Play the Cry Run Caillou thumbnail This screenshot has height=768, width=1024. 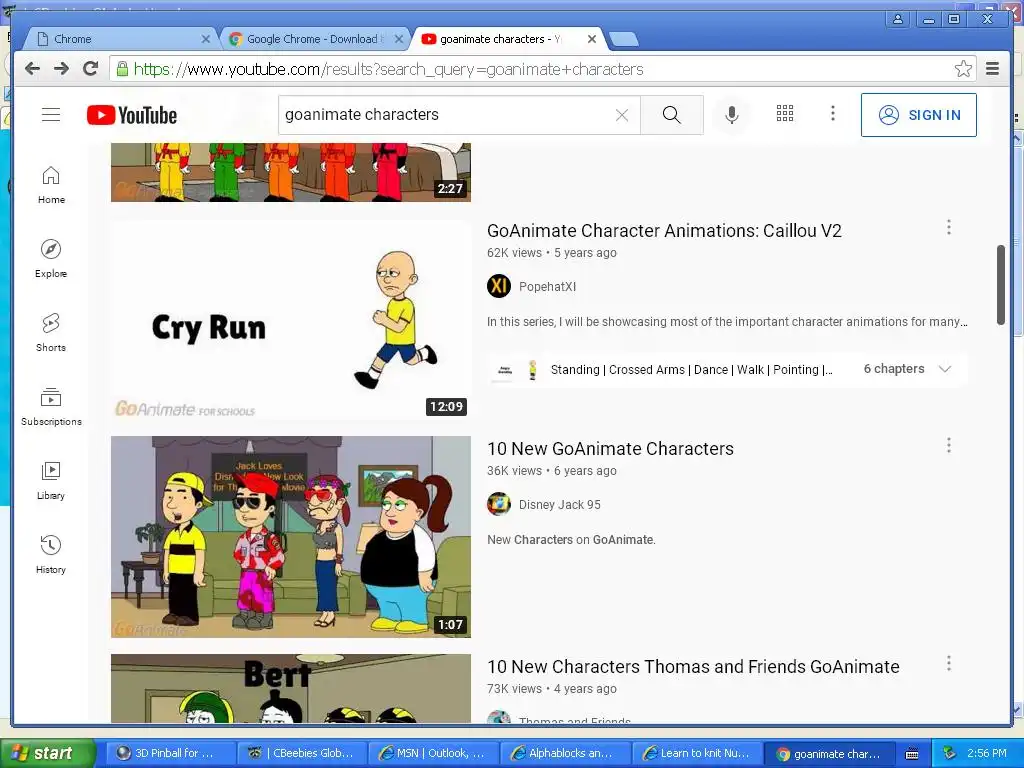click(291, 319)
